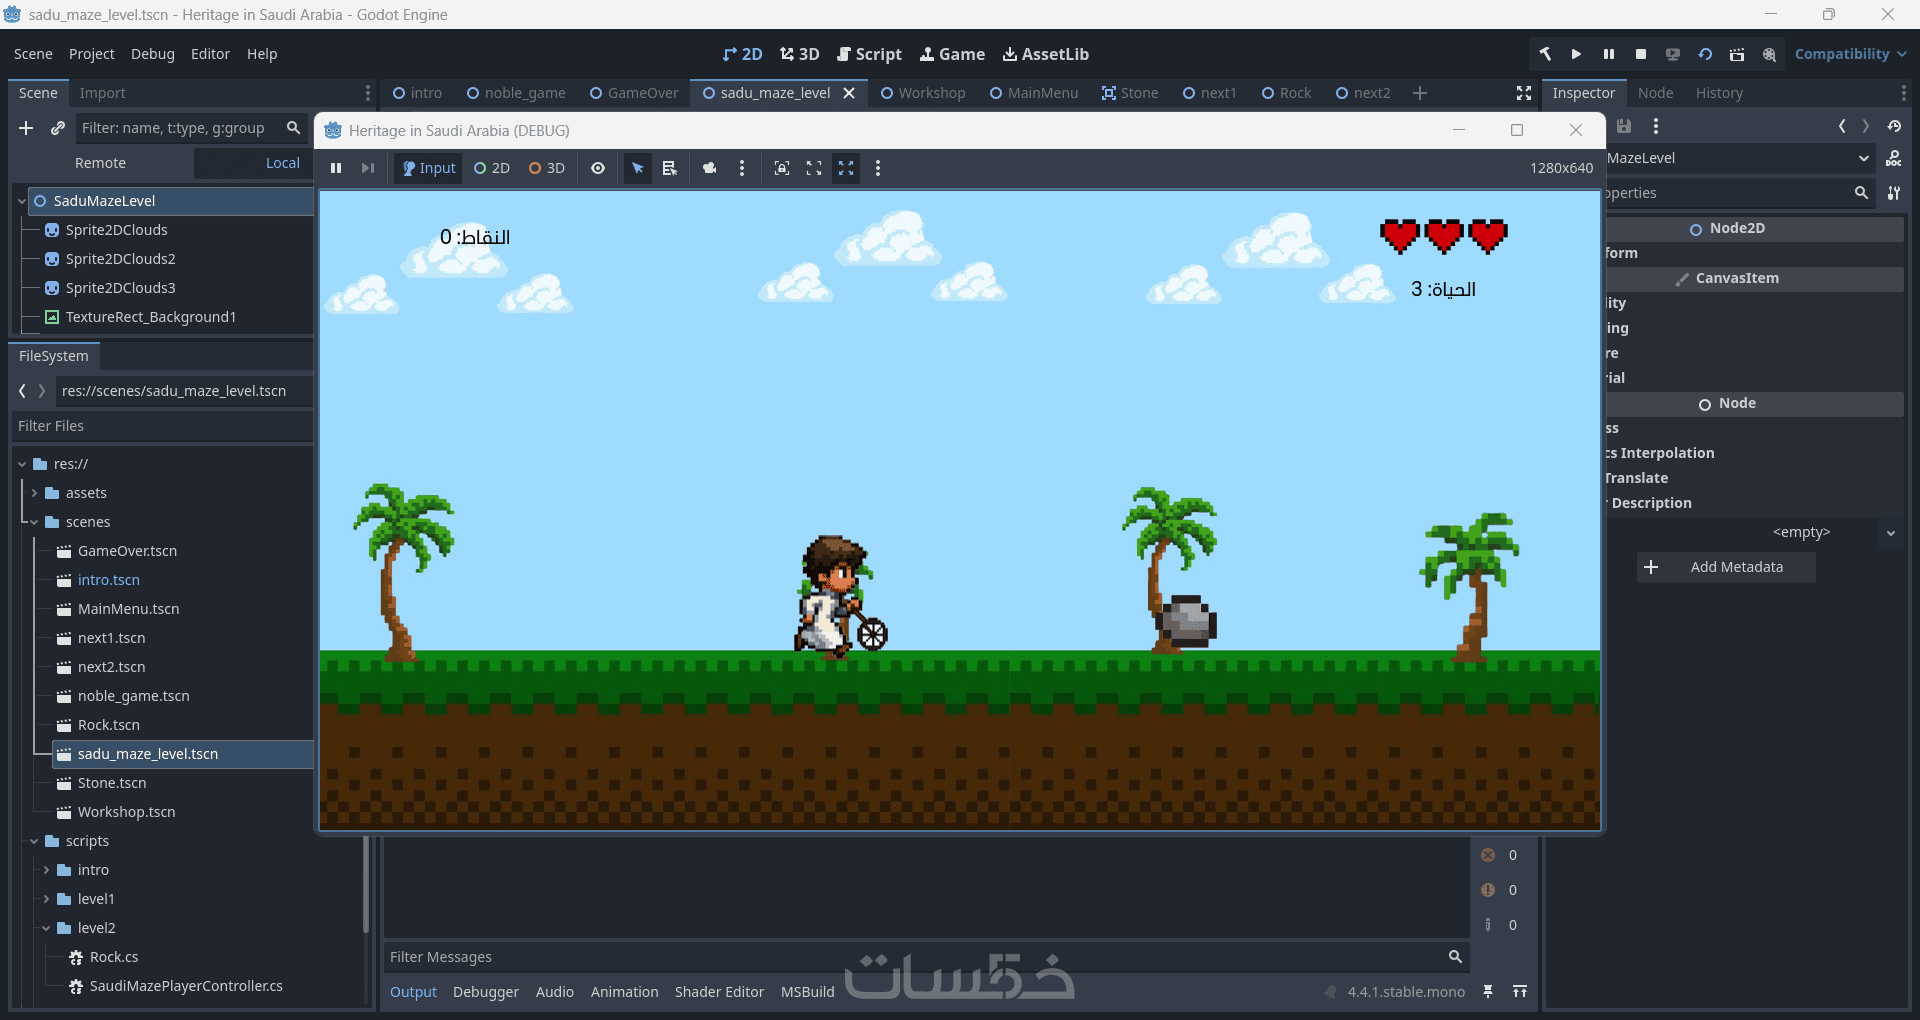
Task: Expand the intro scripts folder
Action: [x=46, y=870]
